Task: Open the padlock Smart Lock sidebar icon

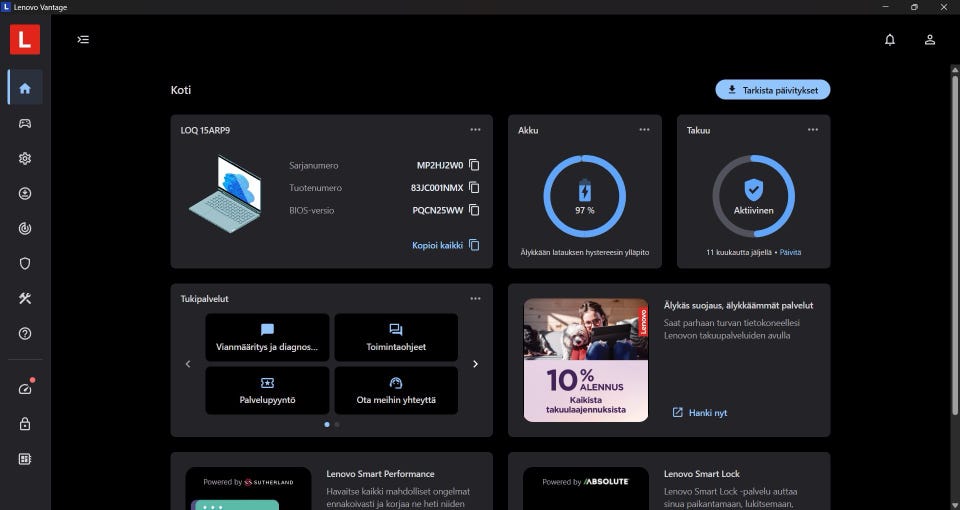Action: tap(25, 424)
